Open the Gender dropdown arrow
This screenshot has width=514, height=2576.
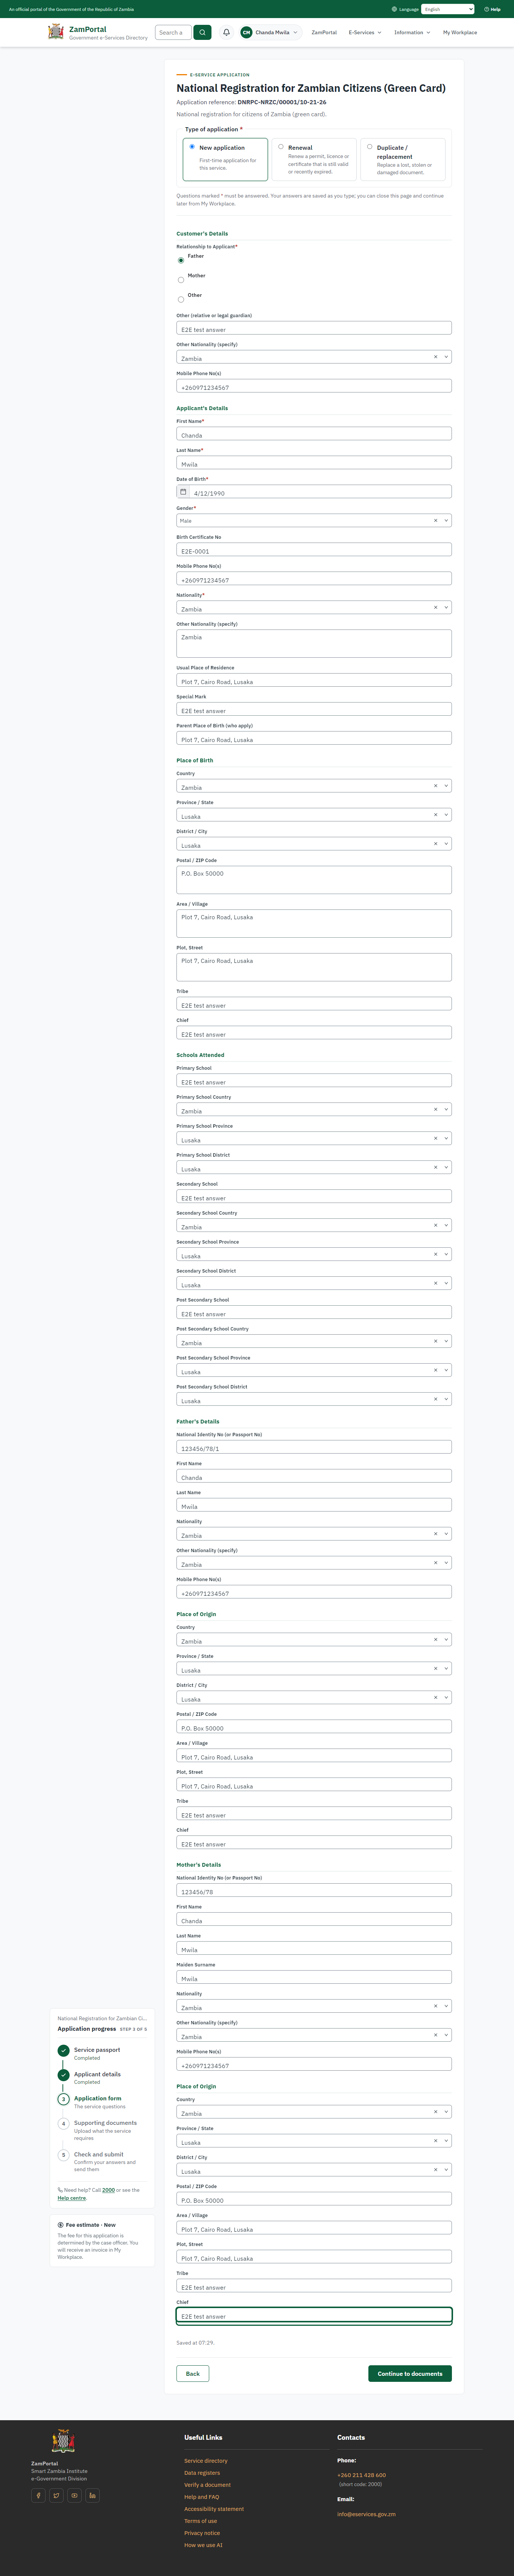point(446,520)
